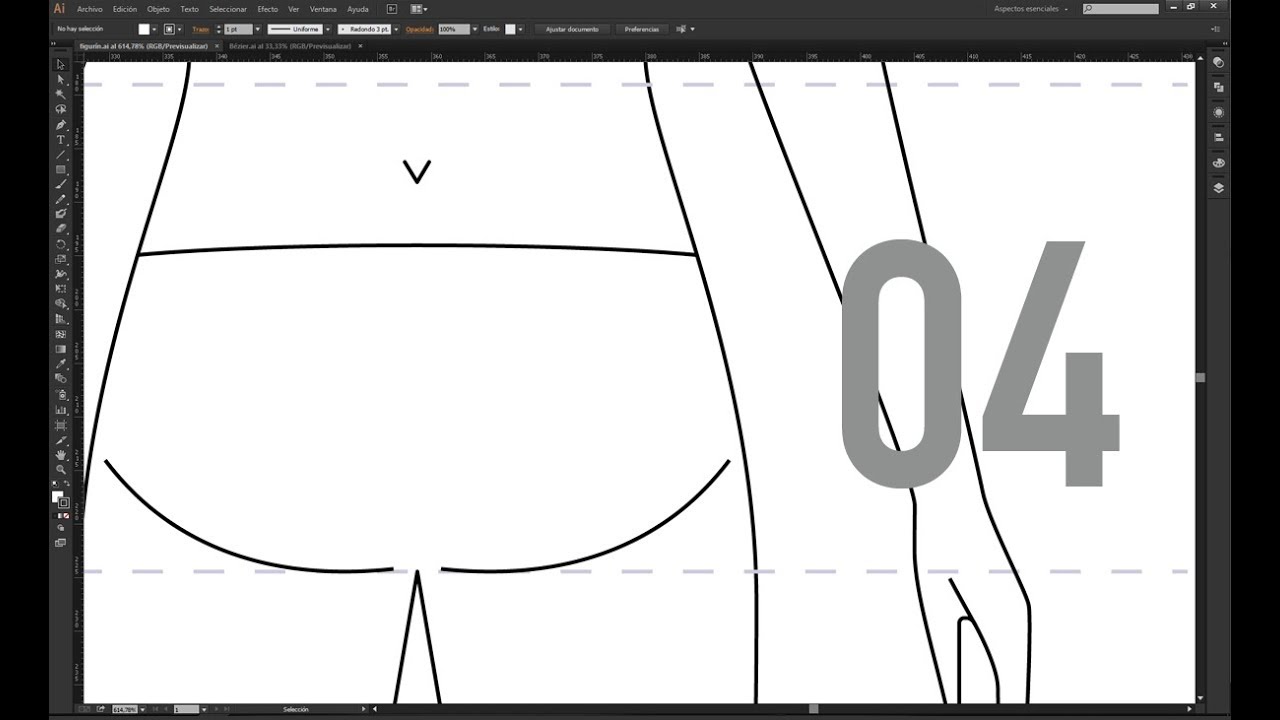Open the Redondo 3 pt. brush dropdown

pyautogui.click(x=396, y=29)
